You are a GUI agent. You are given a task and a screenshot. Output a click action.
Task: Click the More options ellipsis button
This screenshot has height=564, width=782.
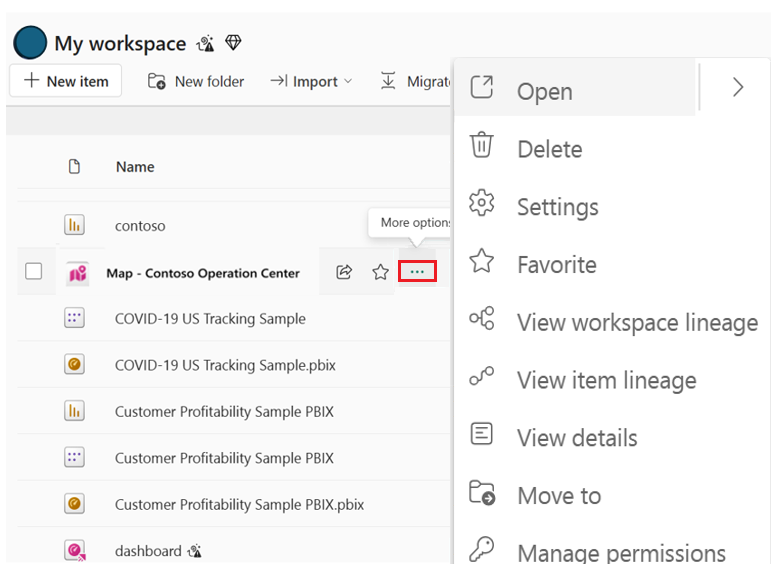click(417, 272)
